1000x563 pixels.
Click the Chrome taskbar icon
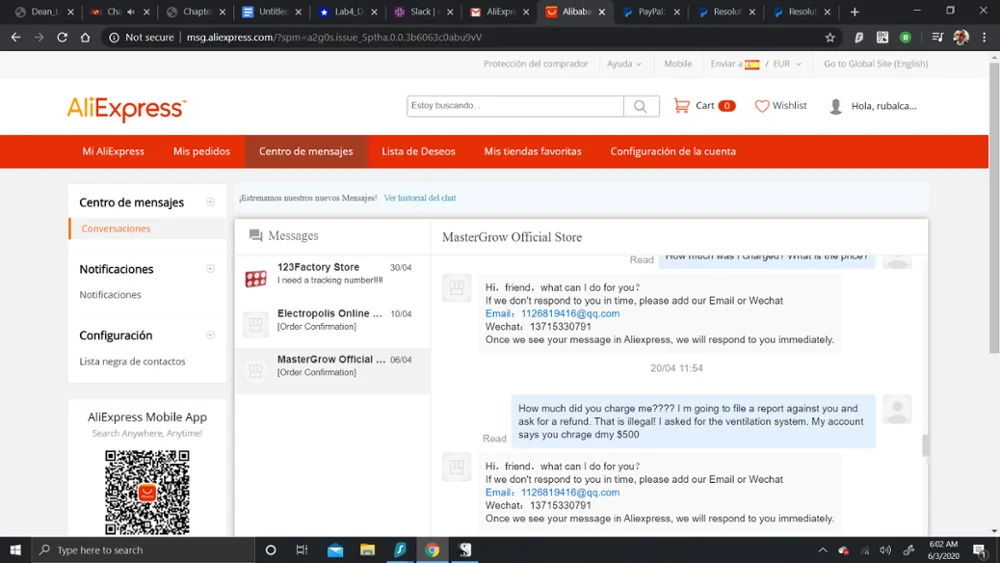(x=432, y=550)
